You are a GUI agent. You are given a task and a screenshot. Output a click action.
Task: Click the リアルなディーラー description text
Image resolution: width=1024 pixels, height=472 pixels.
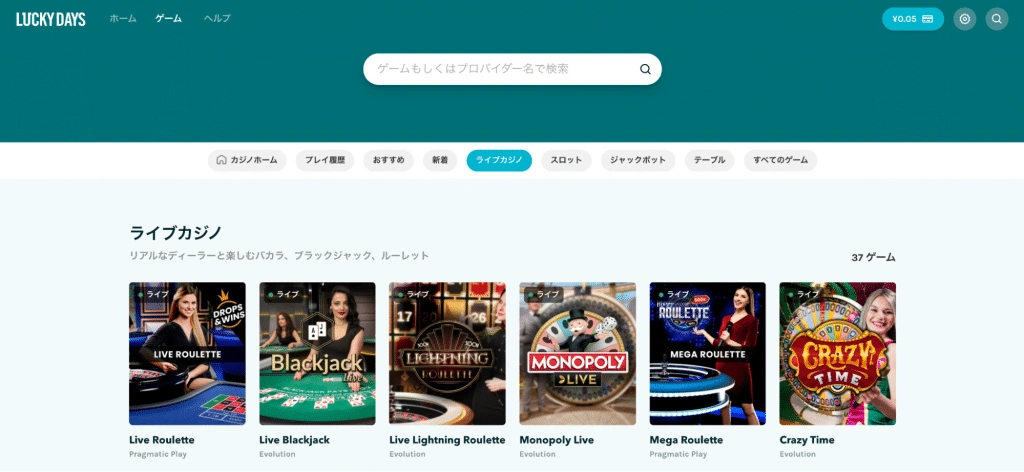(280, 256)
